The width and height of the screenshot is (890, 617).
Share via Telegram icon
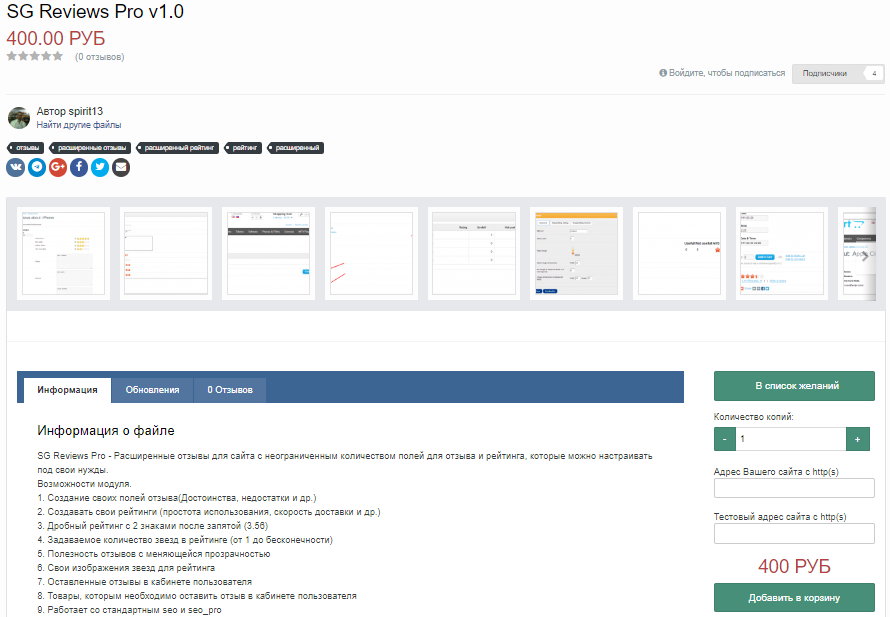[37, 167]
